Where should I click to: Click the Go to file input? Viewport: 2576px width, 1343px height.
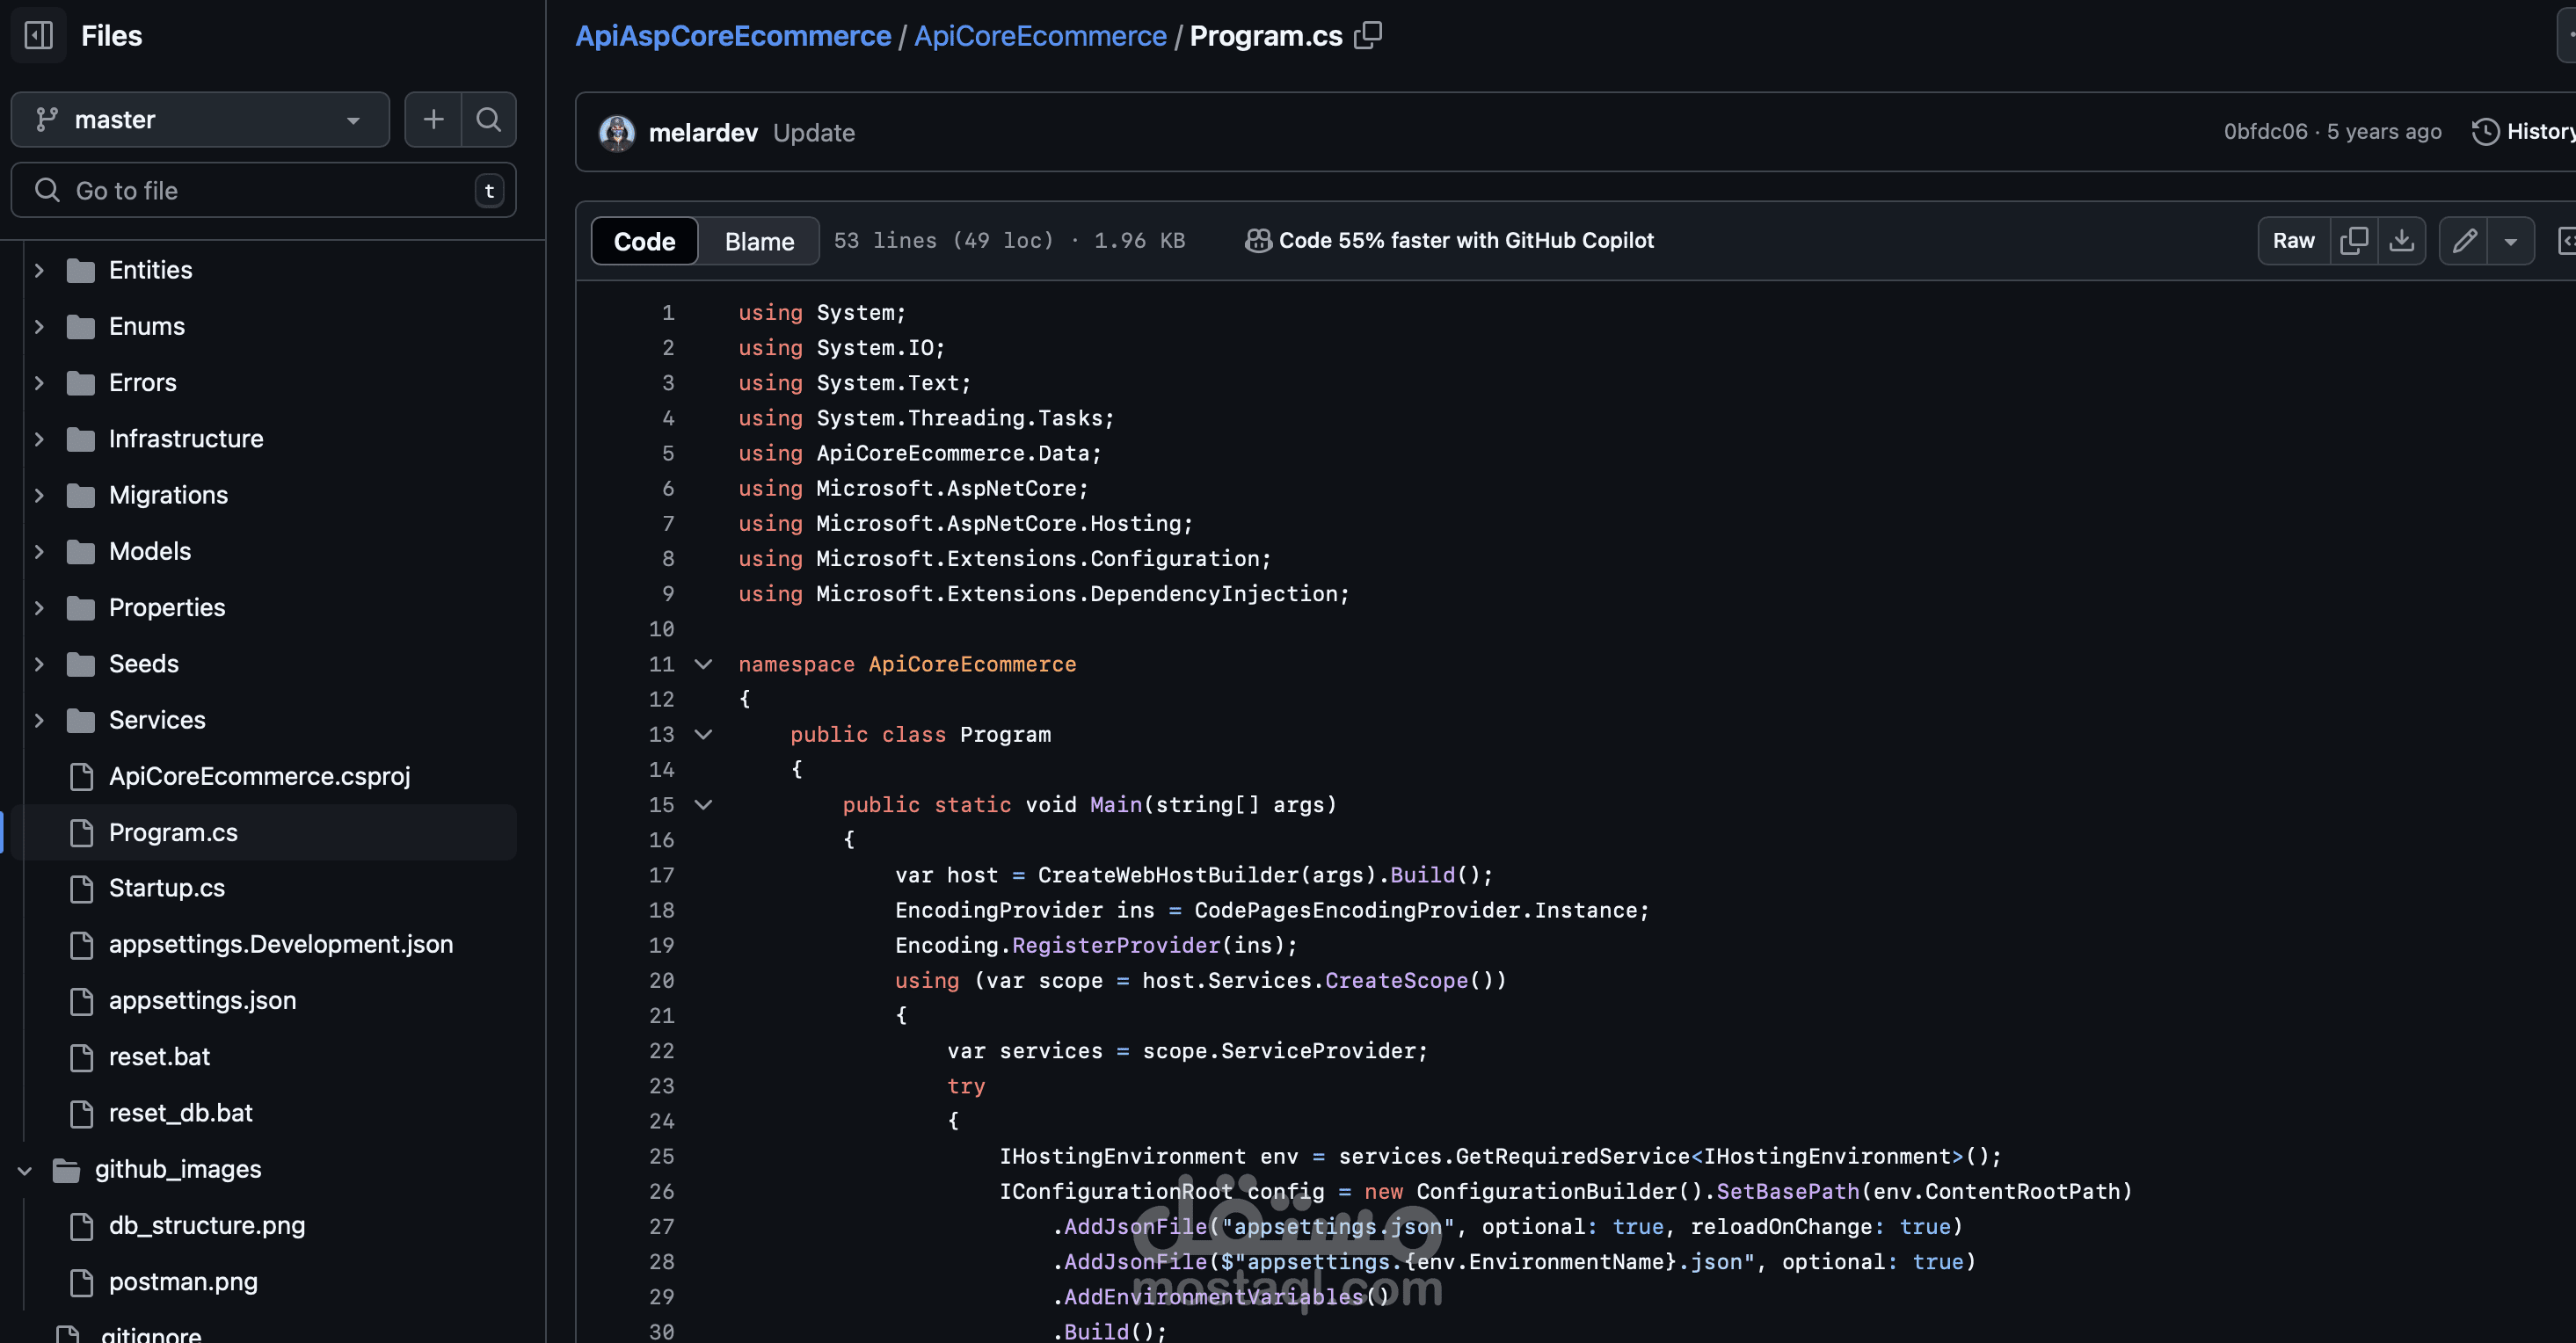pos(263,190)
